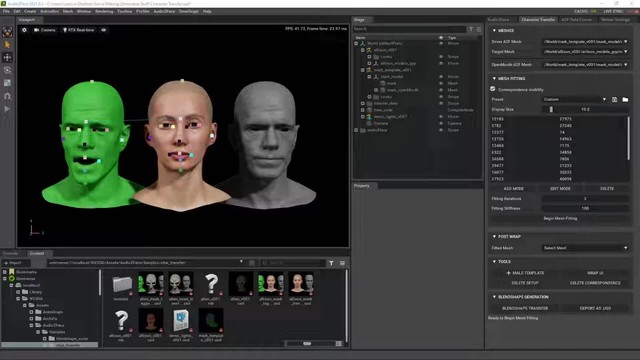Click the BLENDSHAPE TRANSFER button
This screenshot has width=640, height=360.
point(525,308)
